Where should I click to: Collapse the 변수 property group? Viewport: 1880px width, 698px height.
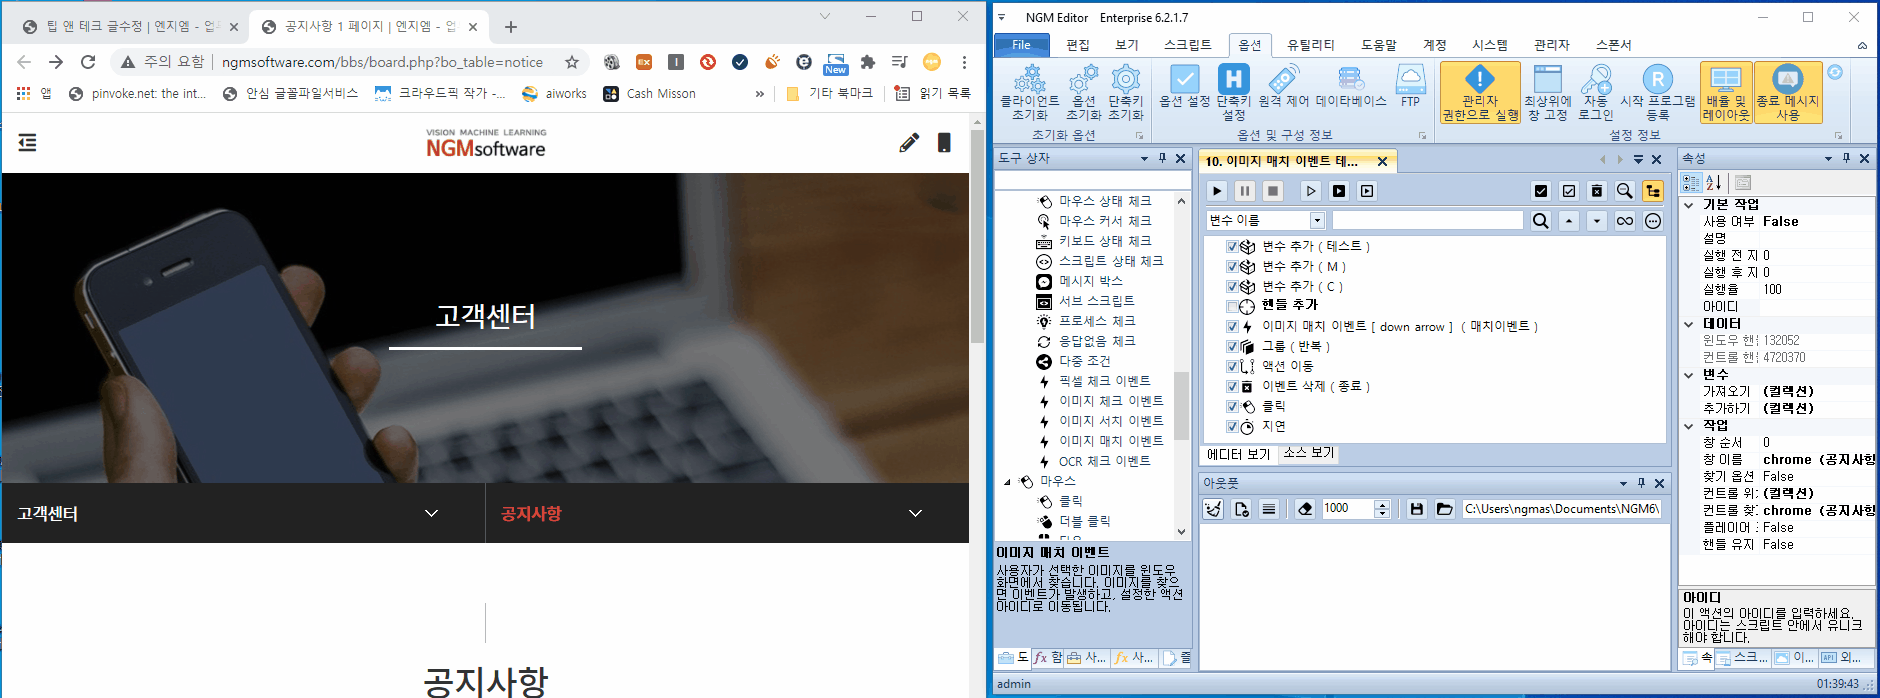(1689, 375)
